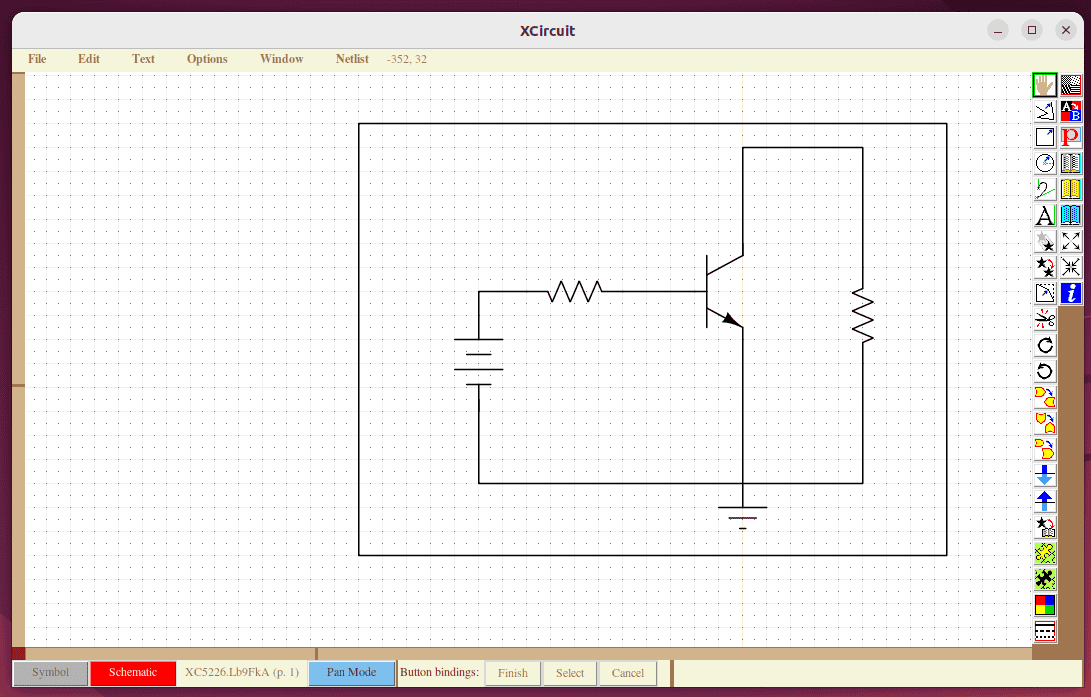1091x697 pixels.
Task: Select the text tool (A icon)
Action: 1044,215
